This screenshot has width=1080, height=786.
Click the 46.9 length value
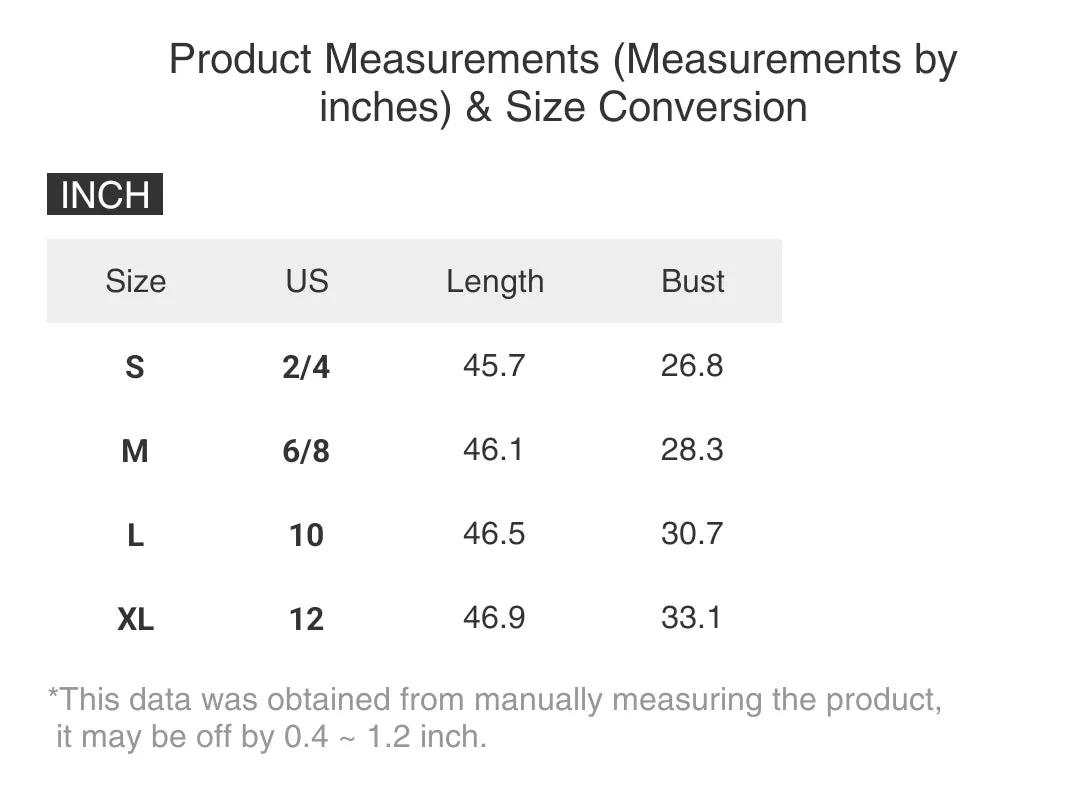tap(494, 618)
